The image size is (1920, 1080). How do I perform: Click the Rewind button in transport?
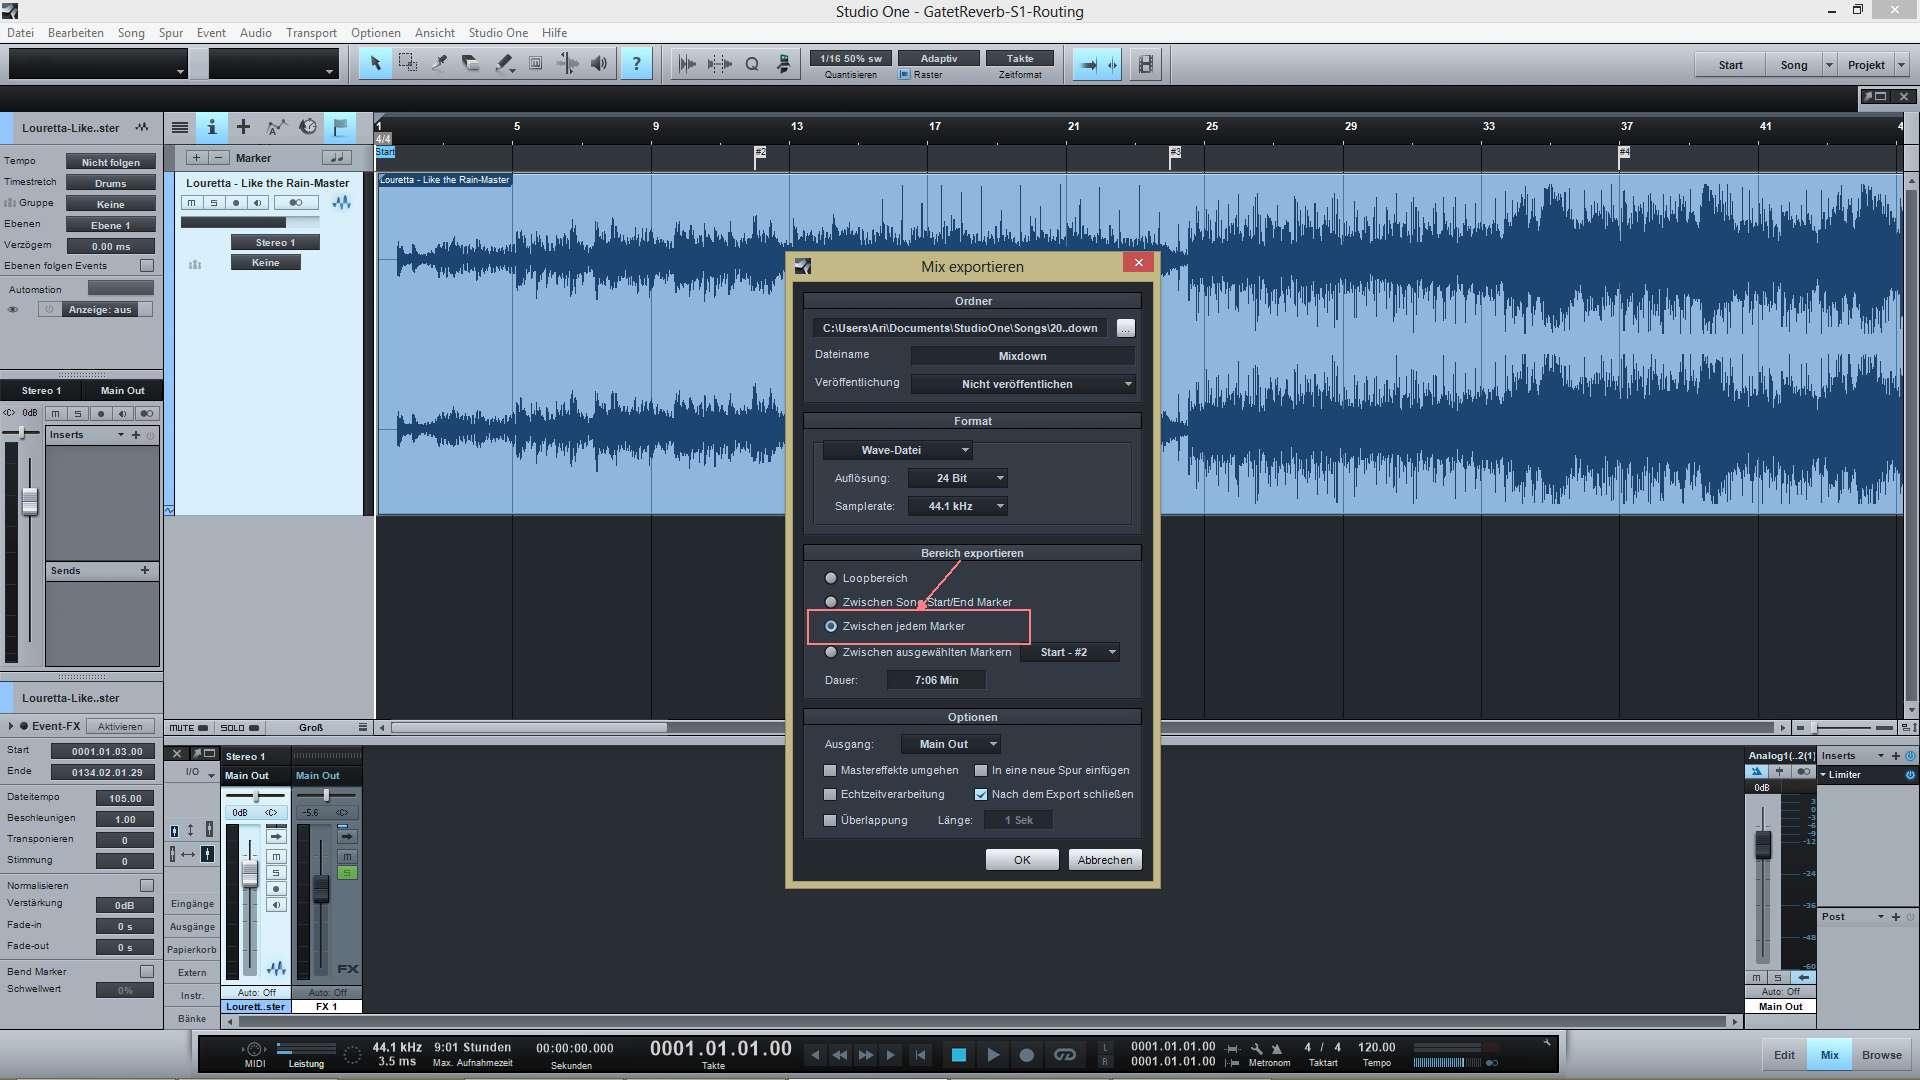click(x=840, y=1055)
